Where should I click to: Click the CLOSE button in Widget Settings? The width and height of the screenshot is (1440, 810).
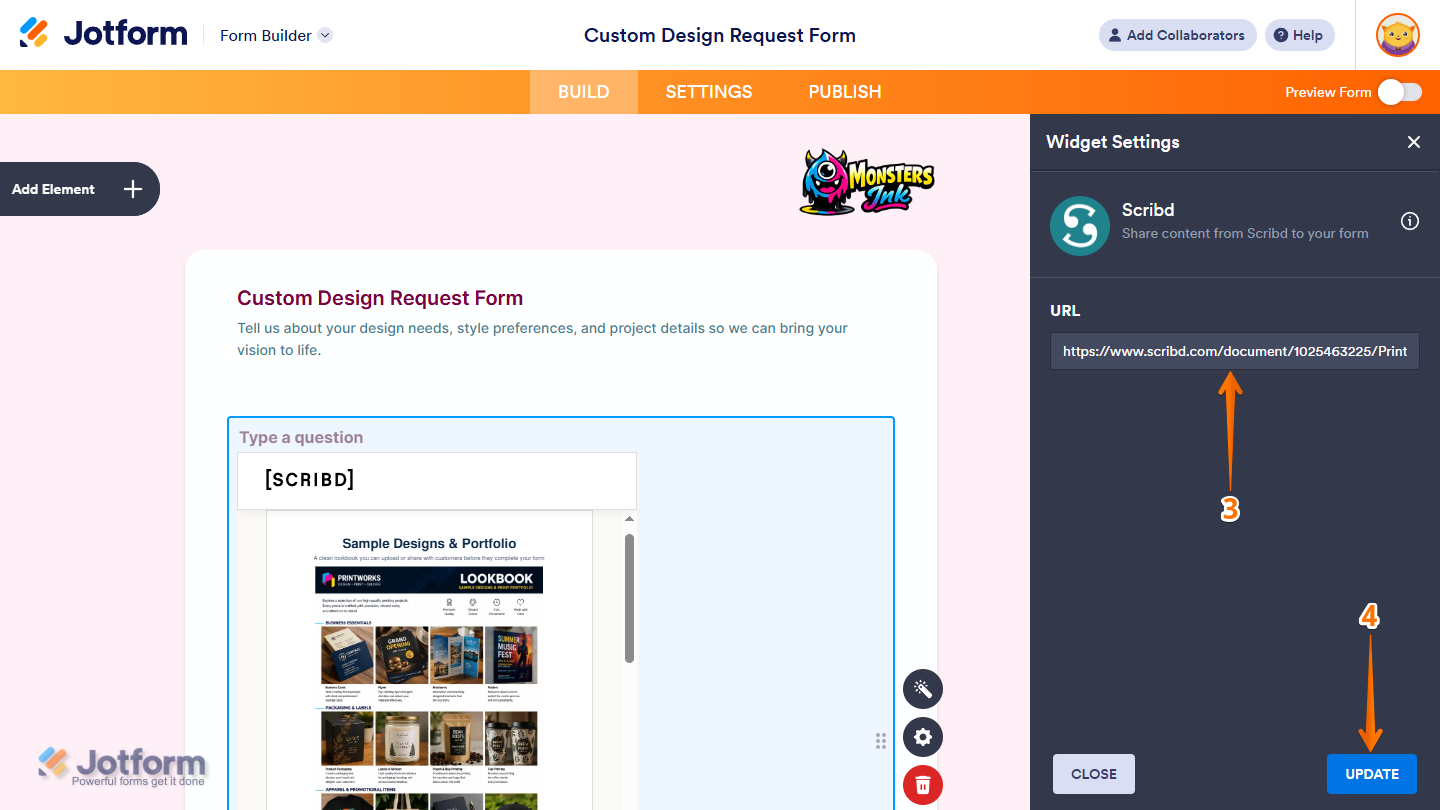(1093, 773)
